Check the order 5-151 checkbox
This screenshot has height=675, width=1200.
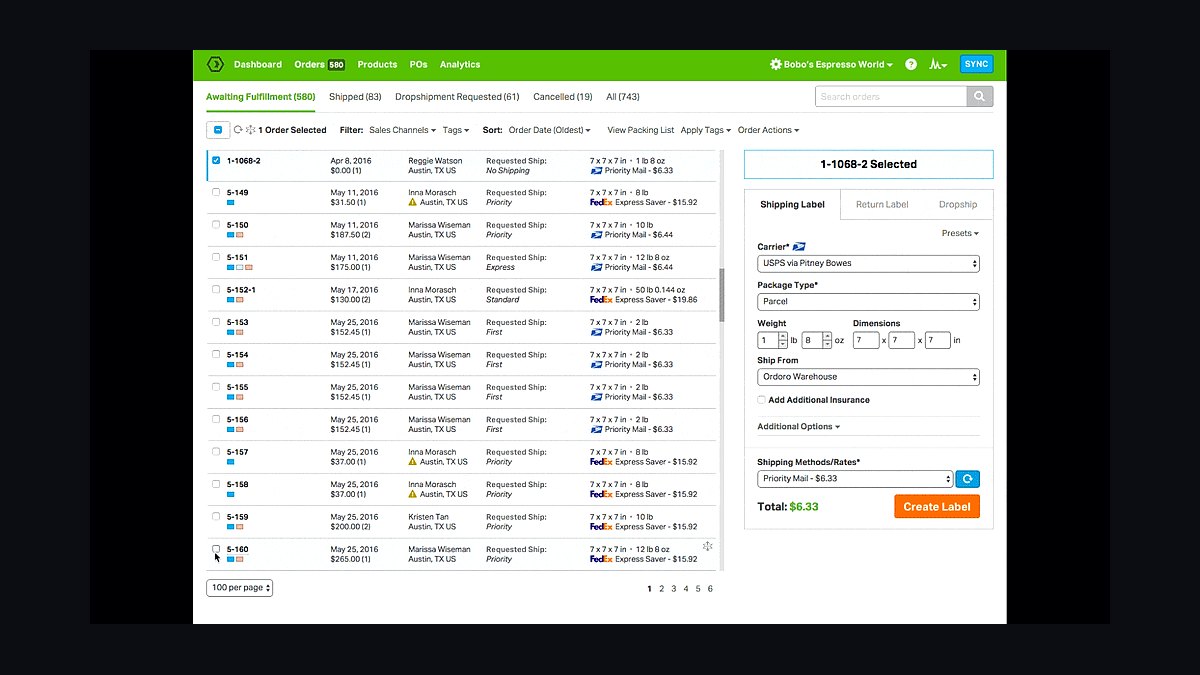click(216, 257)
